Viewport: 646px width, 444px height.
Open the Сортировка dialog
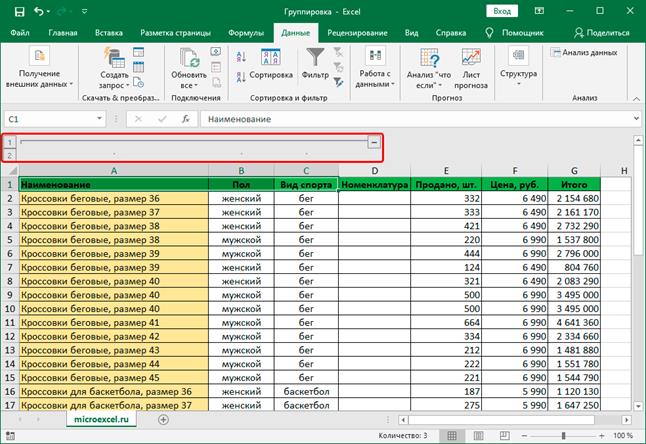[271, 64]
